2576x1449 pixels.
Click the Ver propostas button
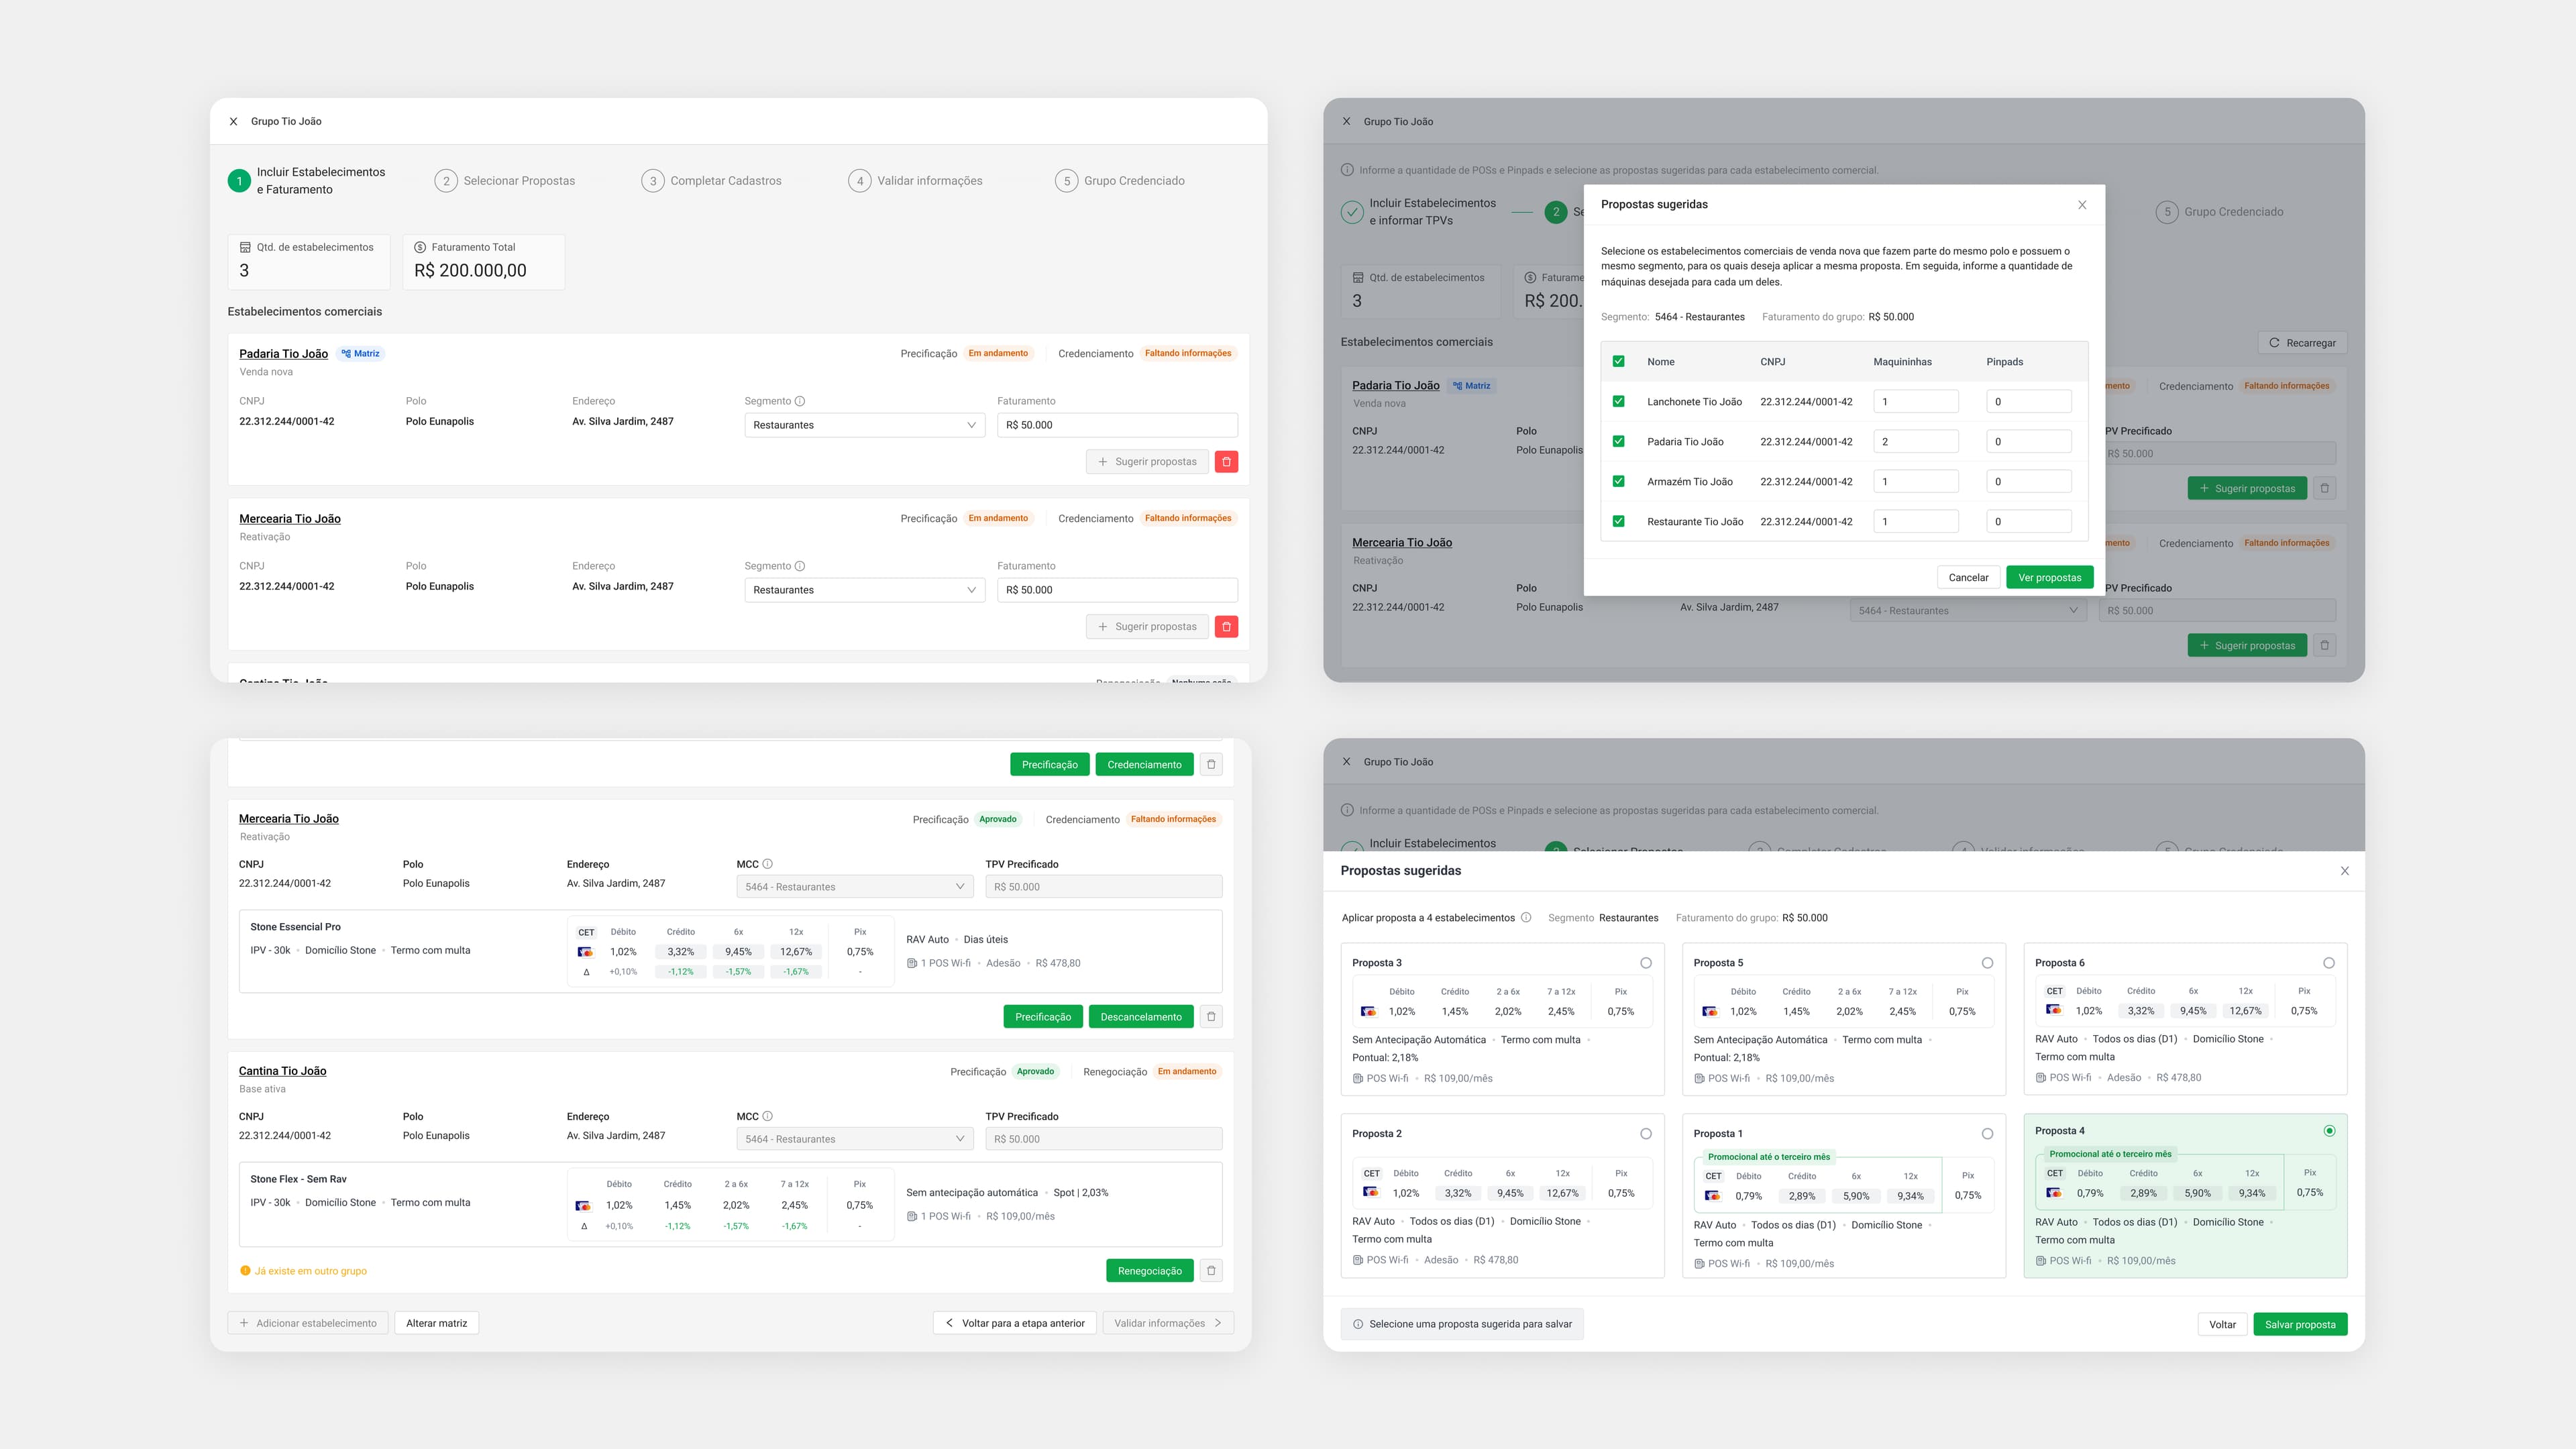(2049, 578)
